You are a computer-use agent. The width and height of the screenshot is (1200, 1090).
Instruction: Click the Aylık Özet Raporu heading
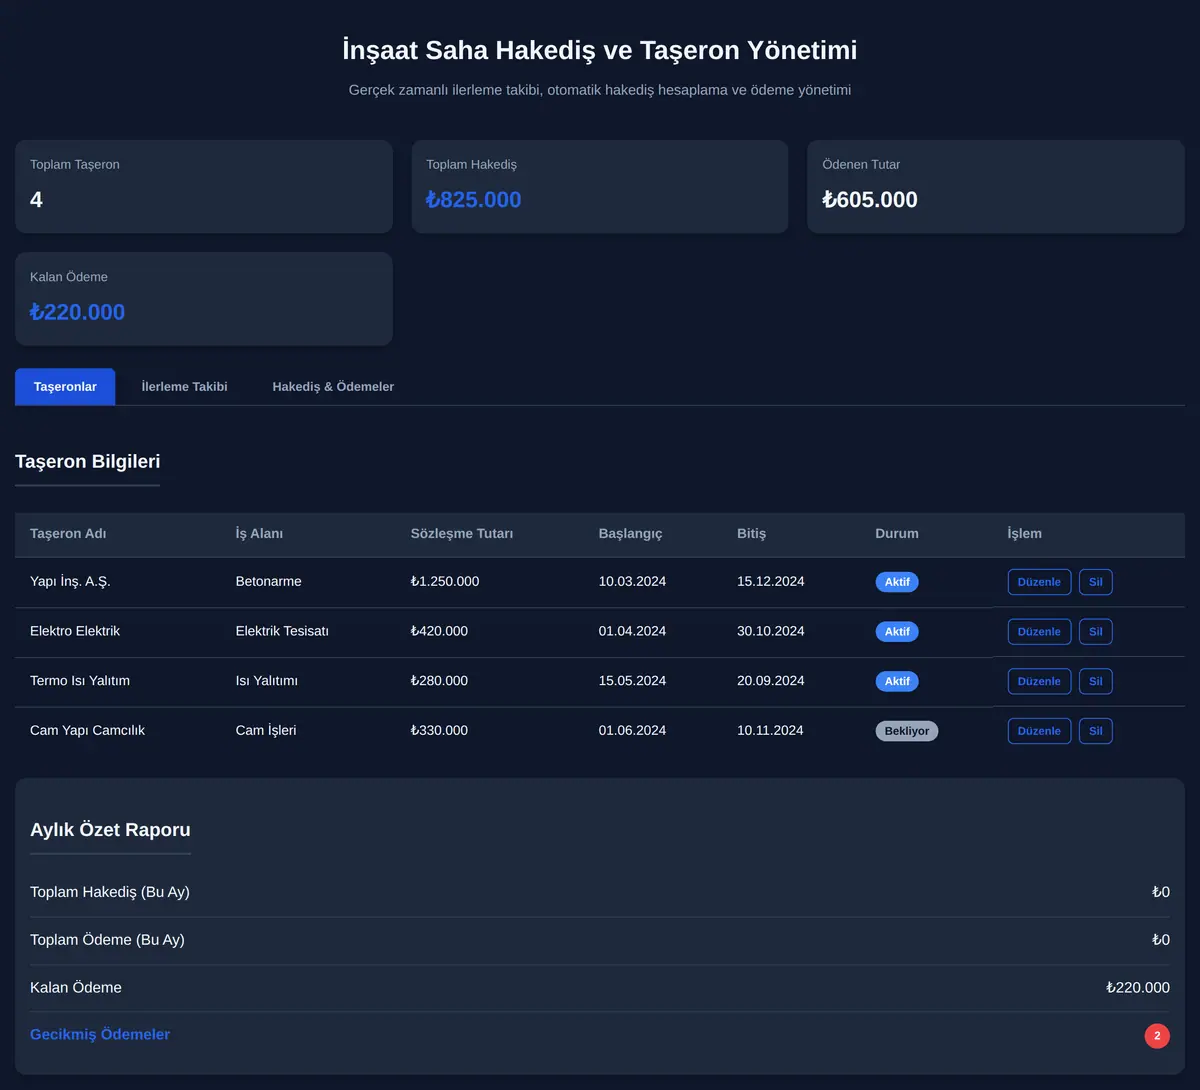(x=110, y=830)
